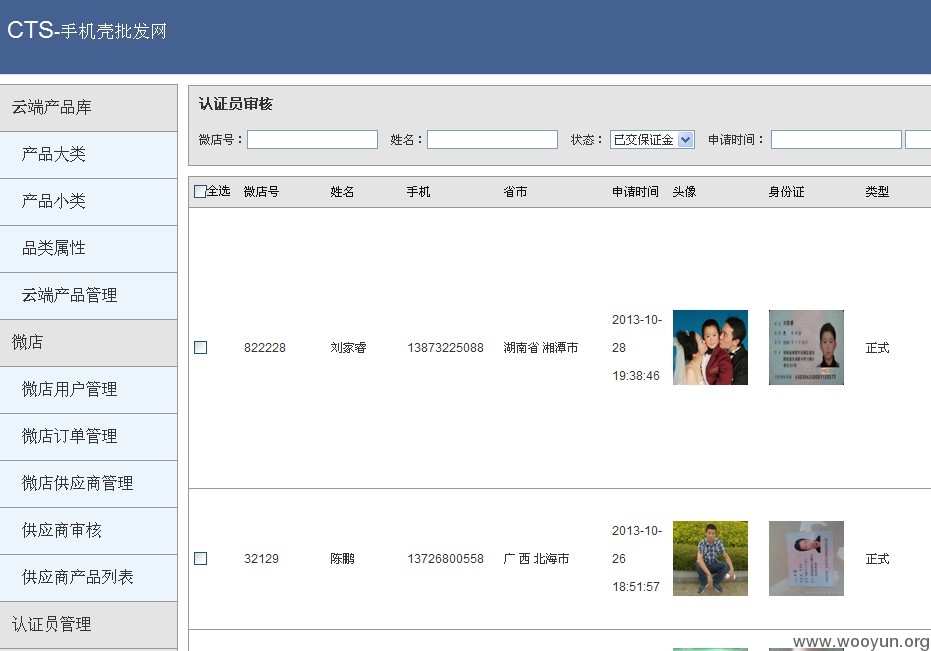The image size is (931, 651).
Task: Open the ID card image for 刘家睿
Action: (x=806, y=347)
